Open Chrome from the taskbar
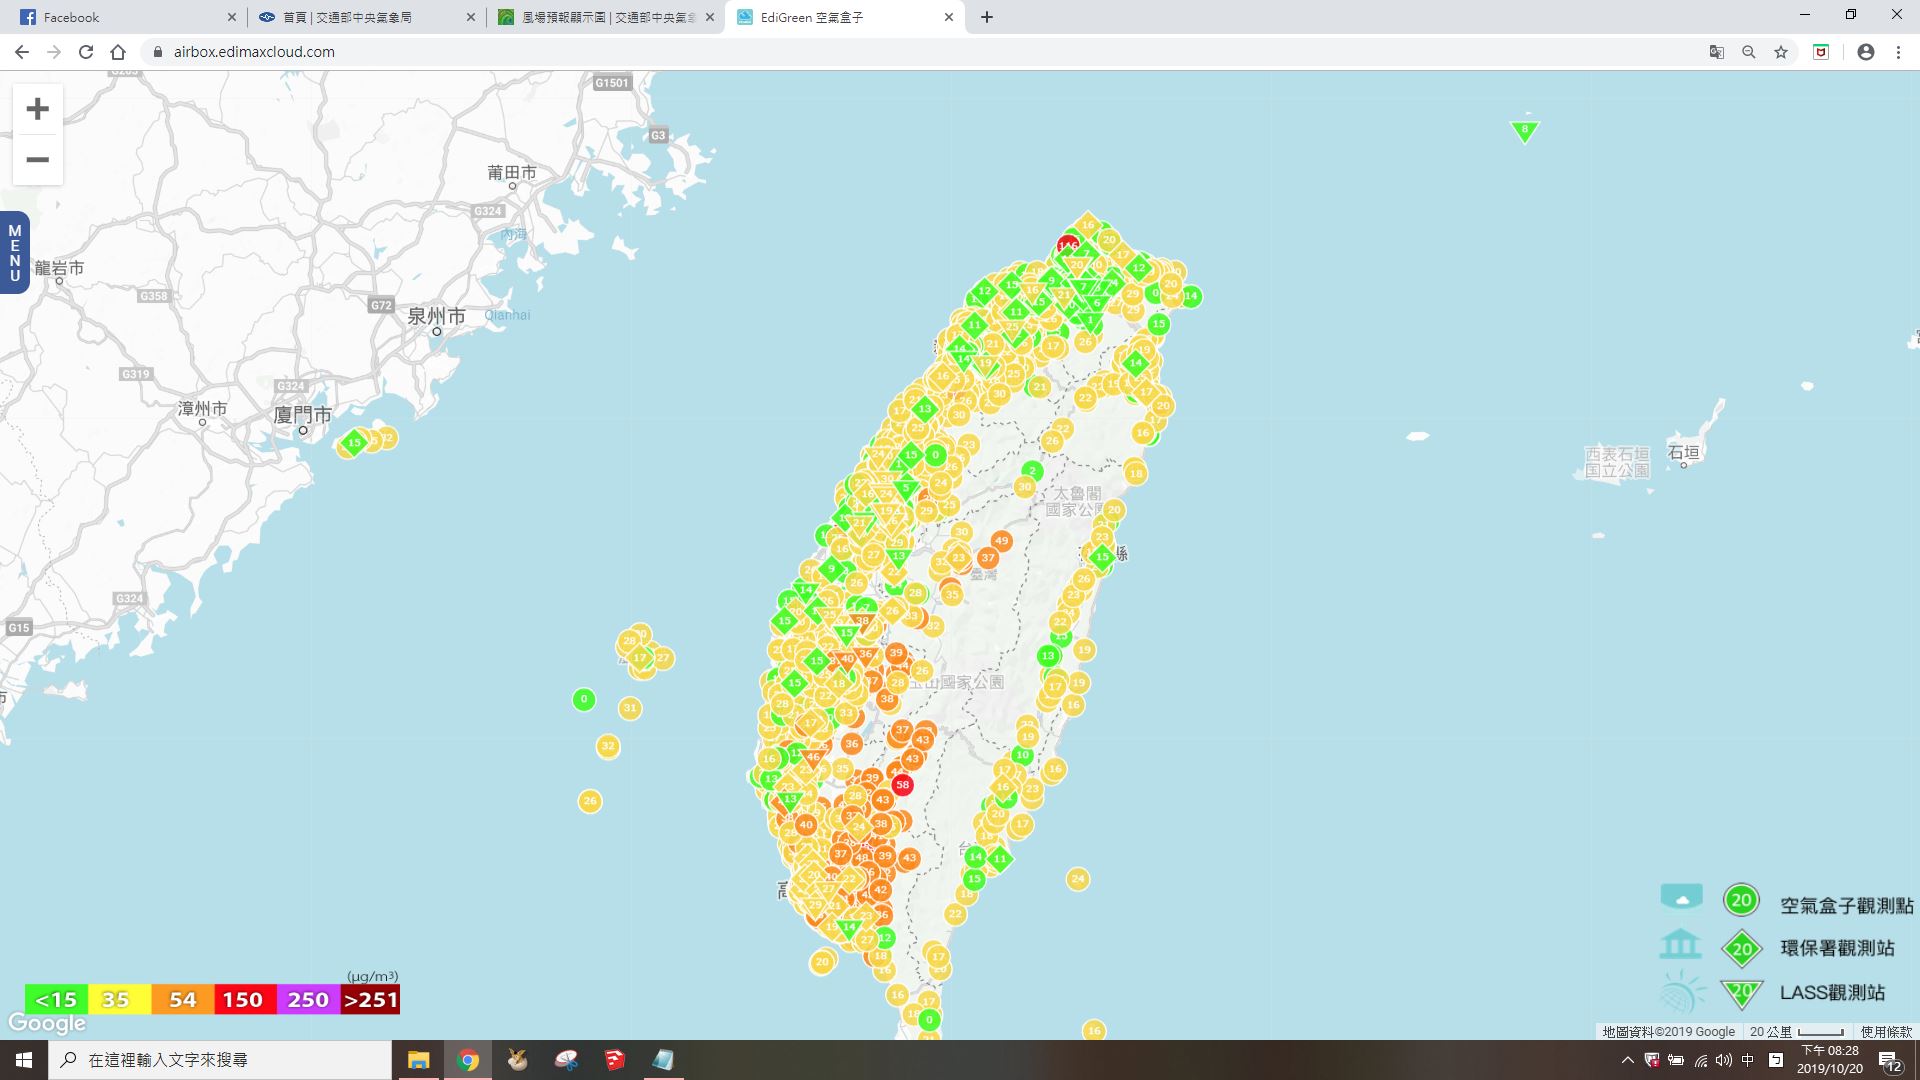The height and width of the screenshot is (1080, 1920). click(467, 1060)
